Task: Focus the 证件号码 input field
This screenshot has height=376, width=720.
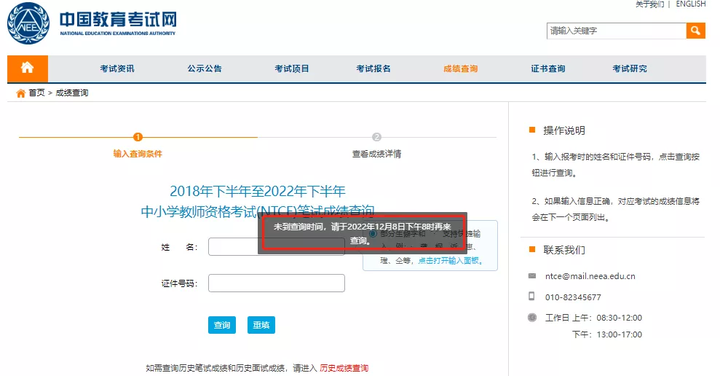Action: (x=276, y=283)
